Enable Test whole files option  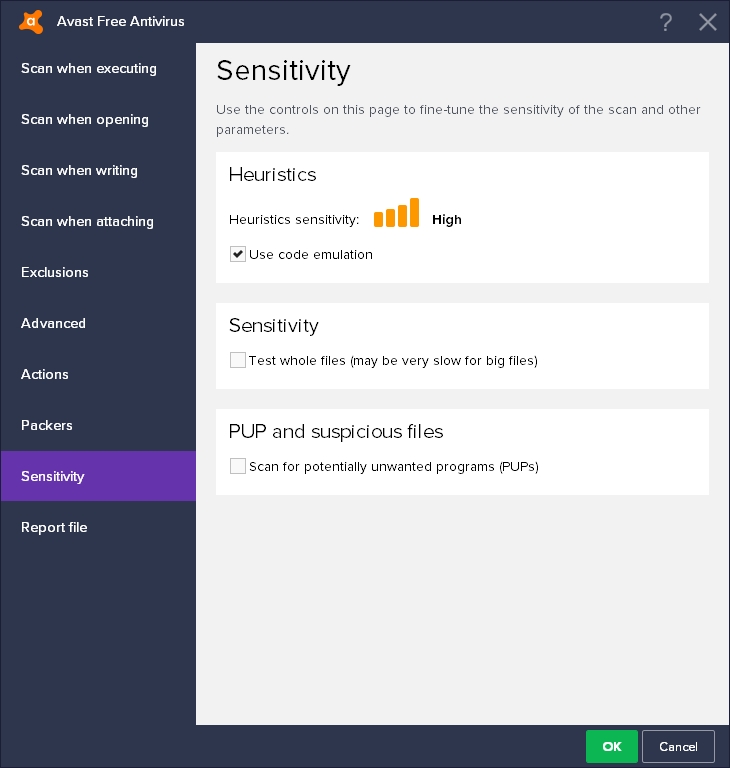pyautogui.click(x=238, y=360)
